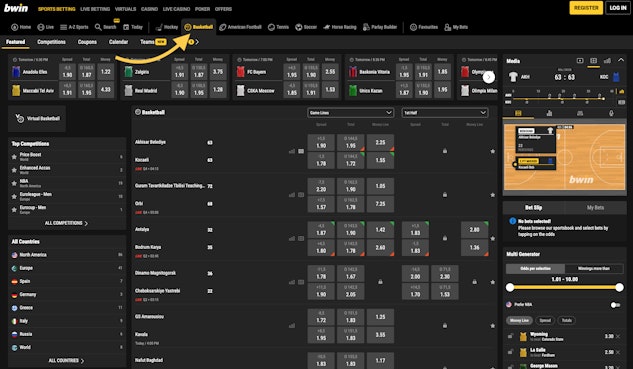
Task: Show video stream icon in Media panel
Action: click(x=580, y=61)
